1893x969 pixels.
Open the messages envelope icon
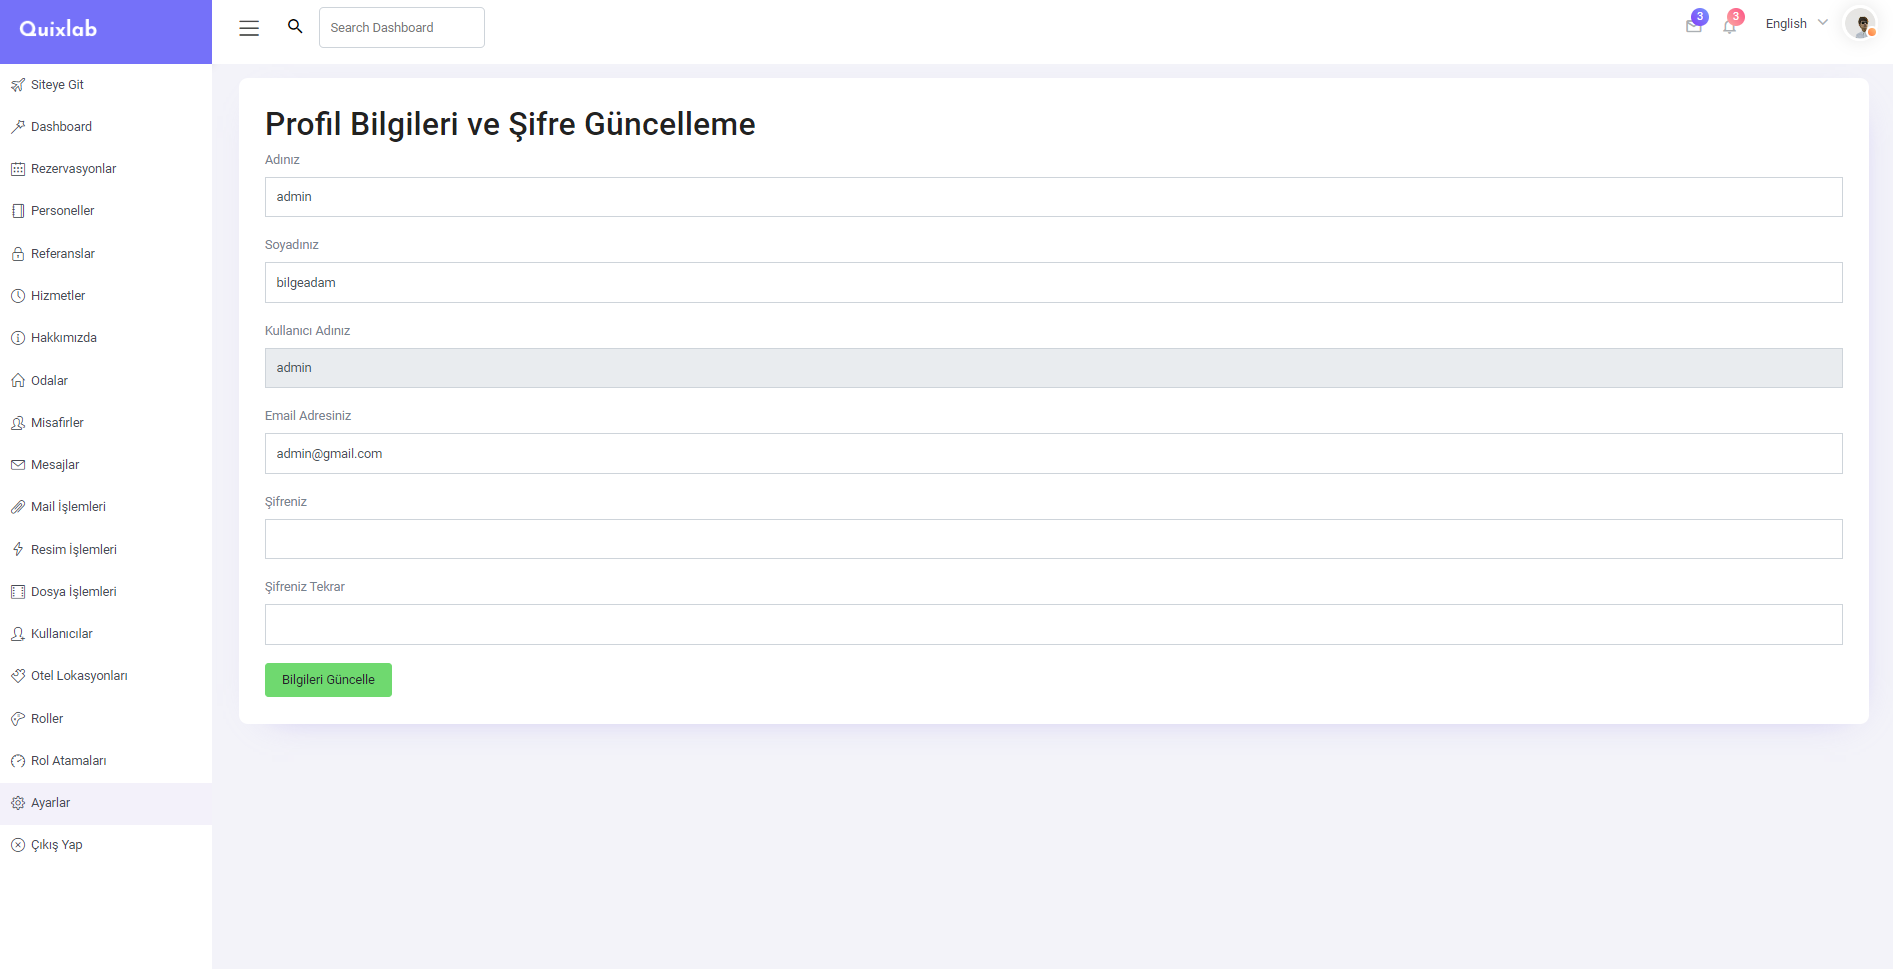pyautogui.click(x=1693, y=26)
